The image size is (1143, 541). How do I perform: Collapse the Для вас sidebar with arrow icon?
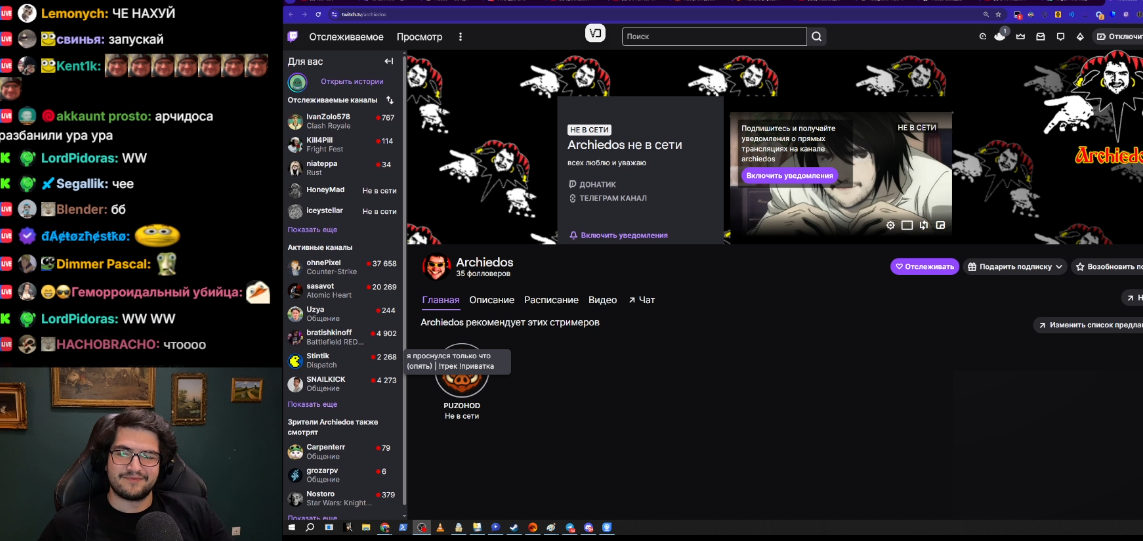[389, 61]
